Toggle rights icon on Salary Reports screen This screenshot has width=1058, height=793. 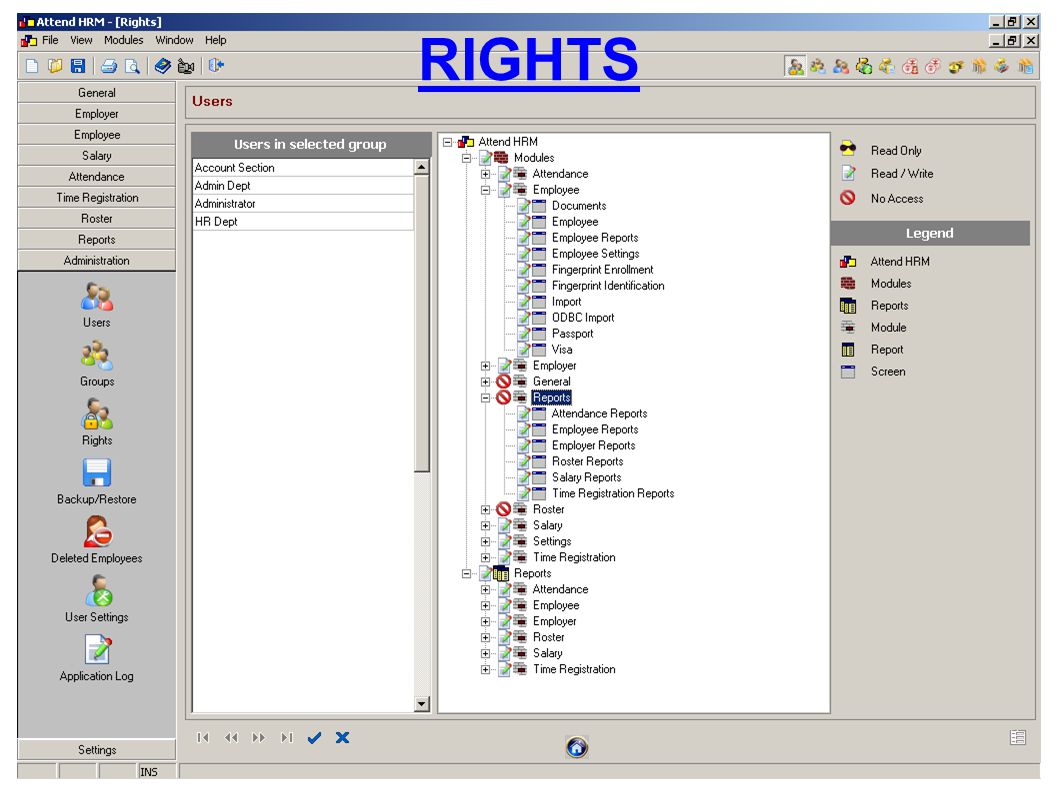point(524,477)
